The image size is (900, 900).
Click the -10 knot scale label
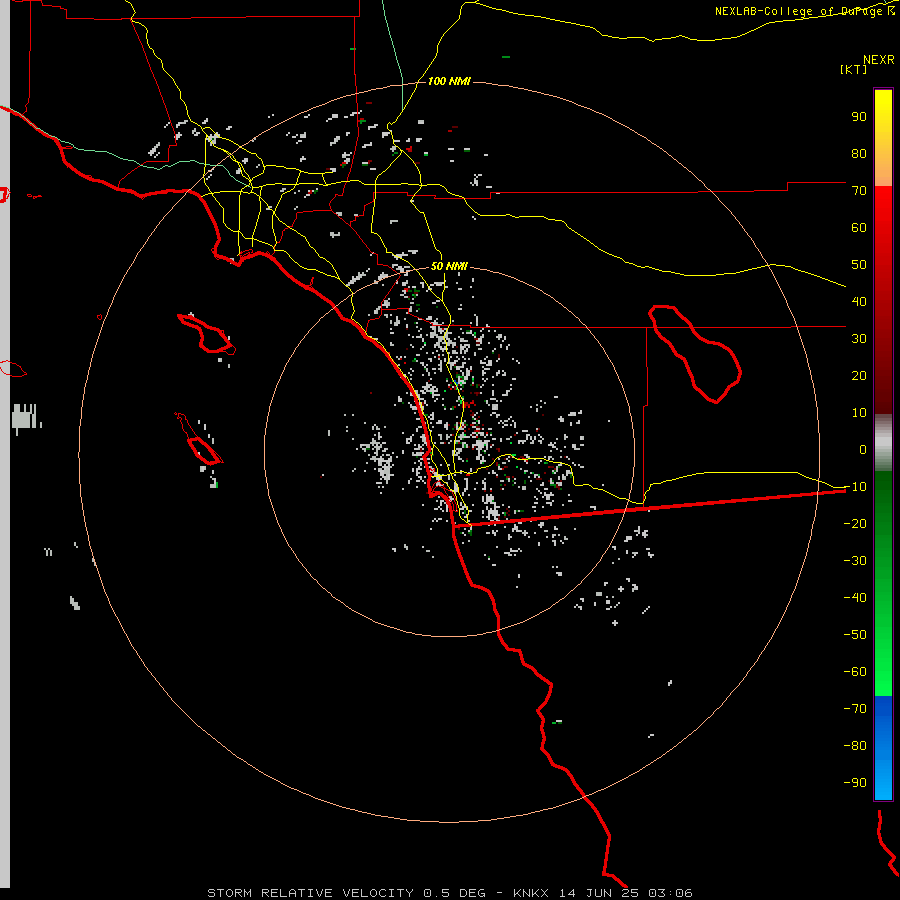click(x=855, y=487)
